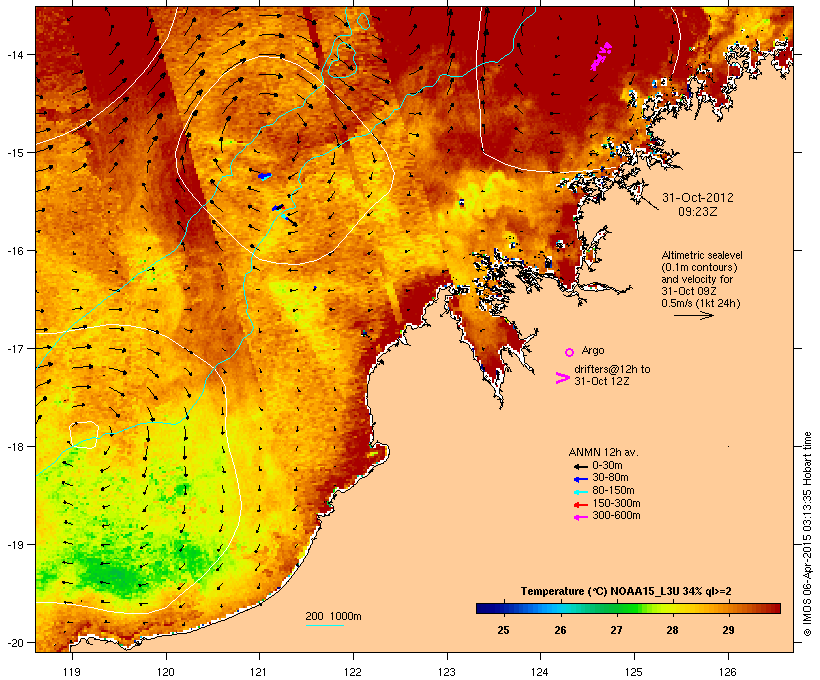The height and width of the screenshot is (680, 820).
Task: Click the 119 longitude axis label
Action: click(72, 672)
